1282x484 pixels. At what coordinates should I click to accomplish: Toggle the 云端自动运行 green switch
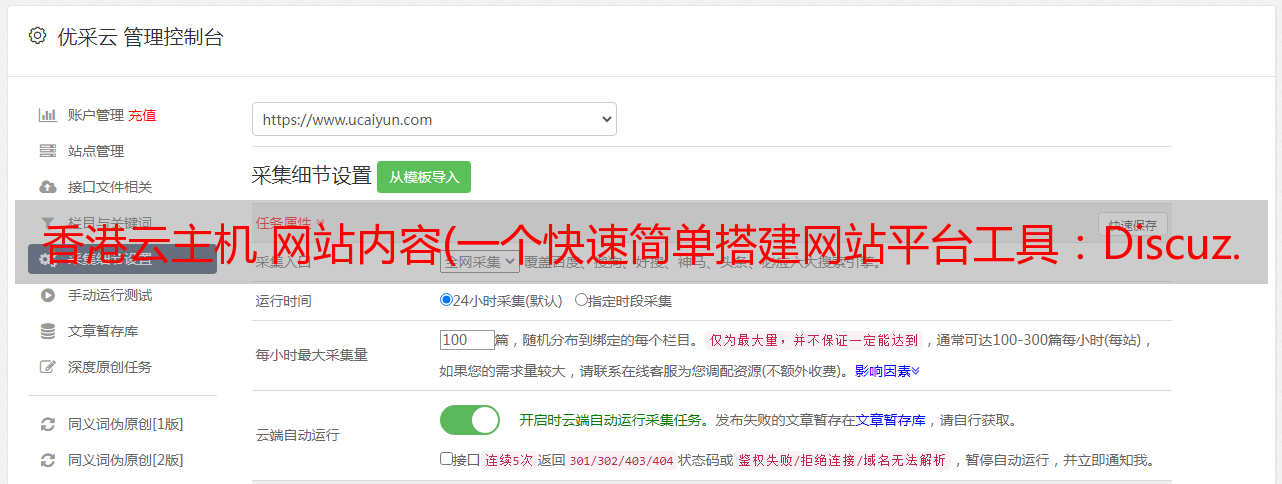470,420
